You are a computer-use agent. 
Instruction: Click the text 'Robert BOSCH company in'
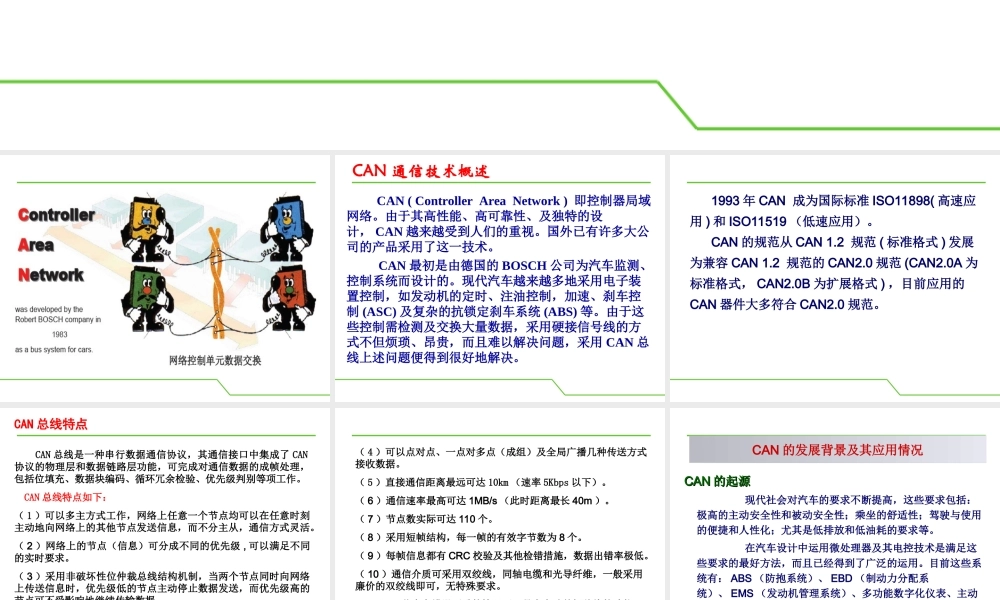[x=58, y=319]
